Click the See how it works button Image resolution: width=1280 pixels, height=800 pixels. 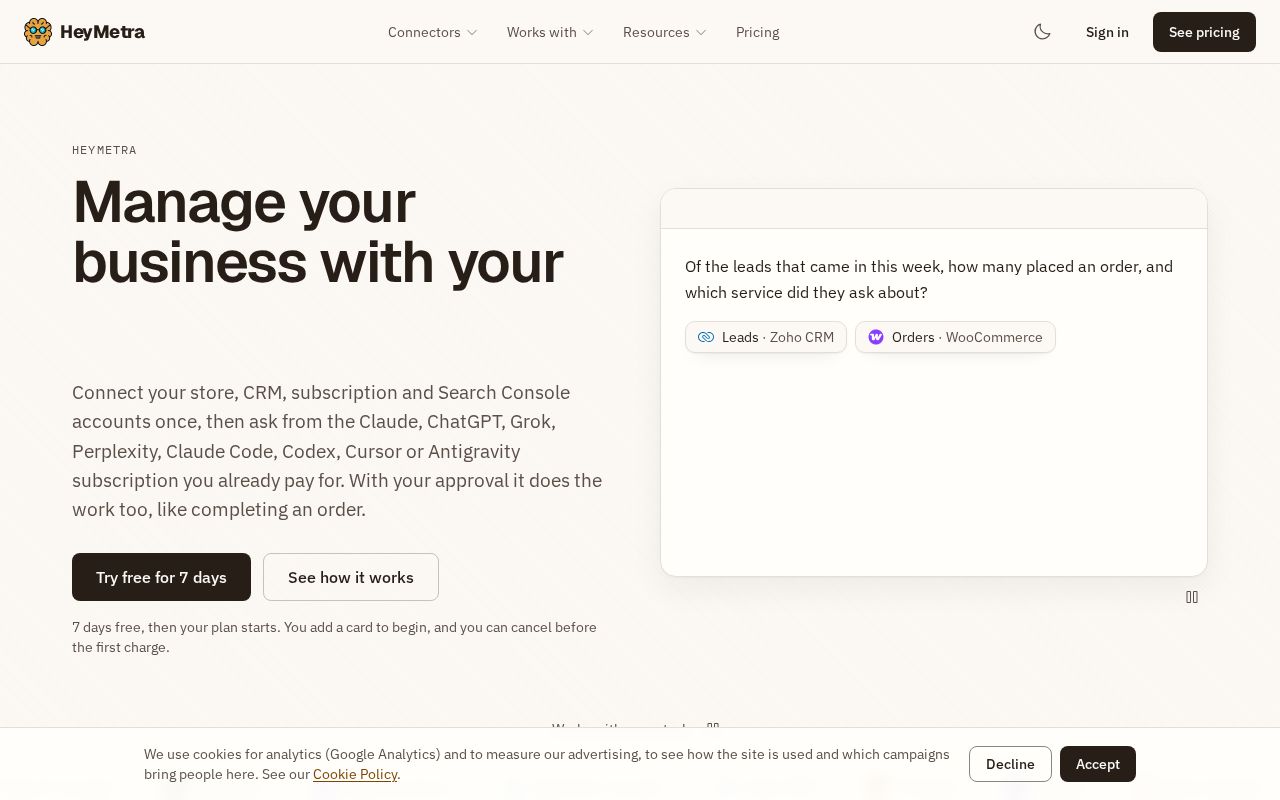click(351, 577)
